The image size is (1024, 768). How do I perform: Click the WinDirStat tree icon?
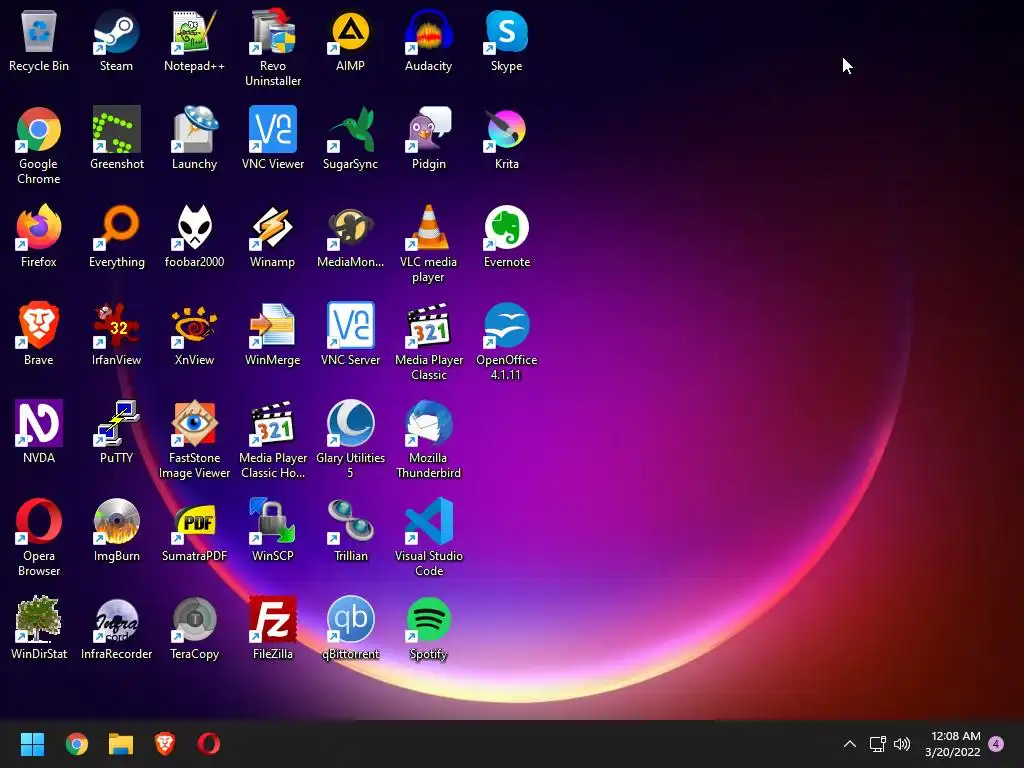(x=39, y=620)
